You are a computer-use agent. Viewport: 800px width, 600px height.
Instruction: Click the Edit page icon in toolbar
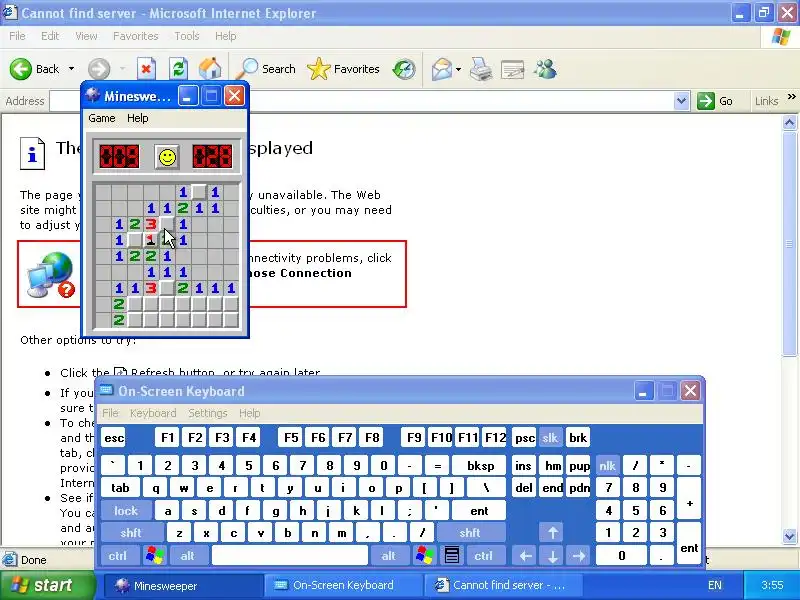click(513, 69)
